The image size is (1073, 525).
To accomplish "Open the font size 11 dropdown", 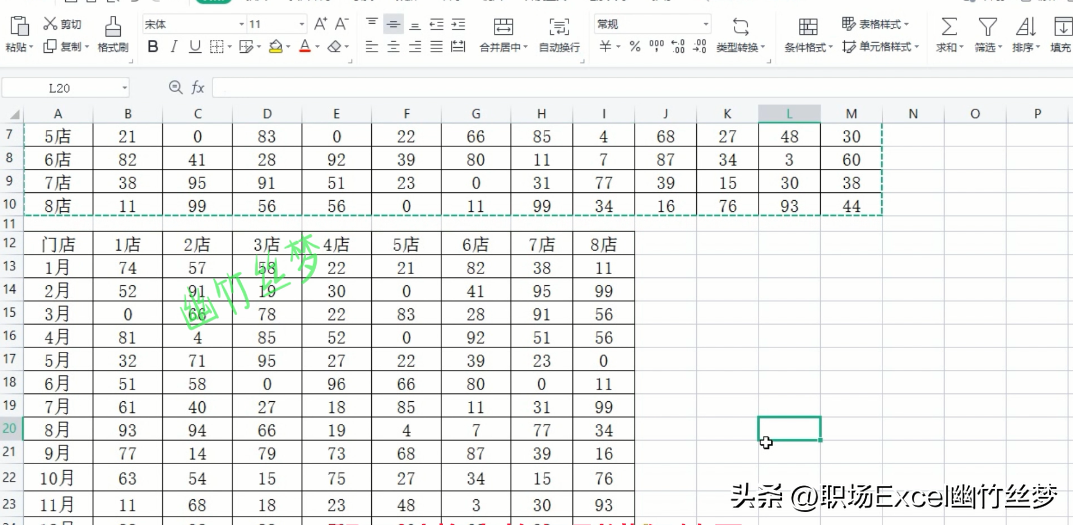I will pos(302,25).
